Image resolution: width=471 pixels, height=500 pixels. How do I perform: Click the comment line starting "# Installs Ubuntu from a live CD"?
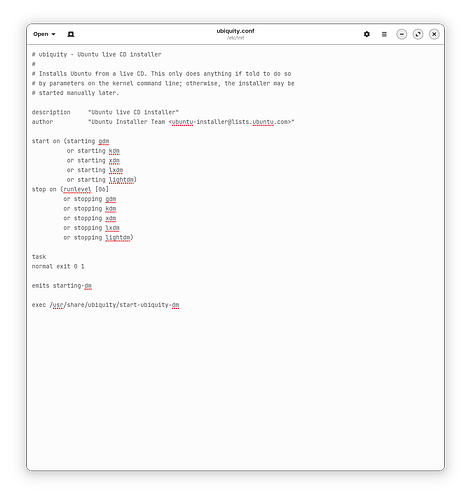(x=162, y=74)
